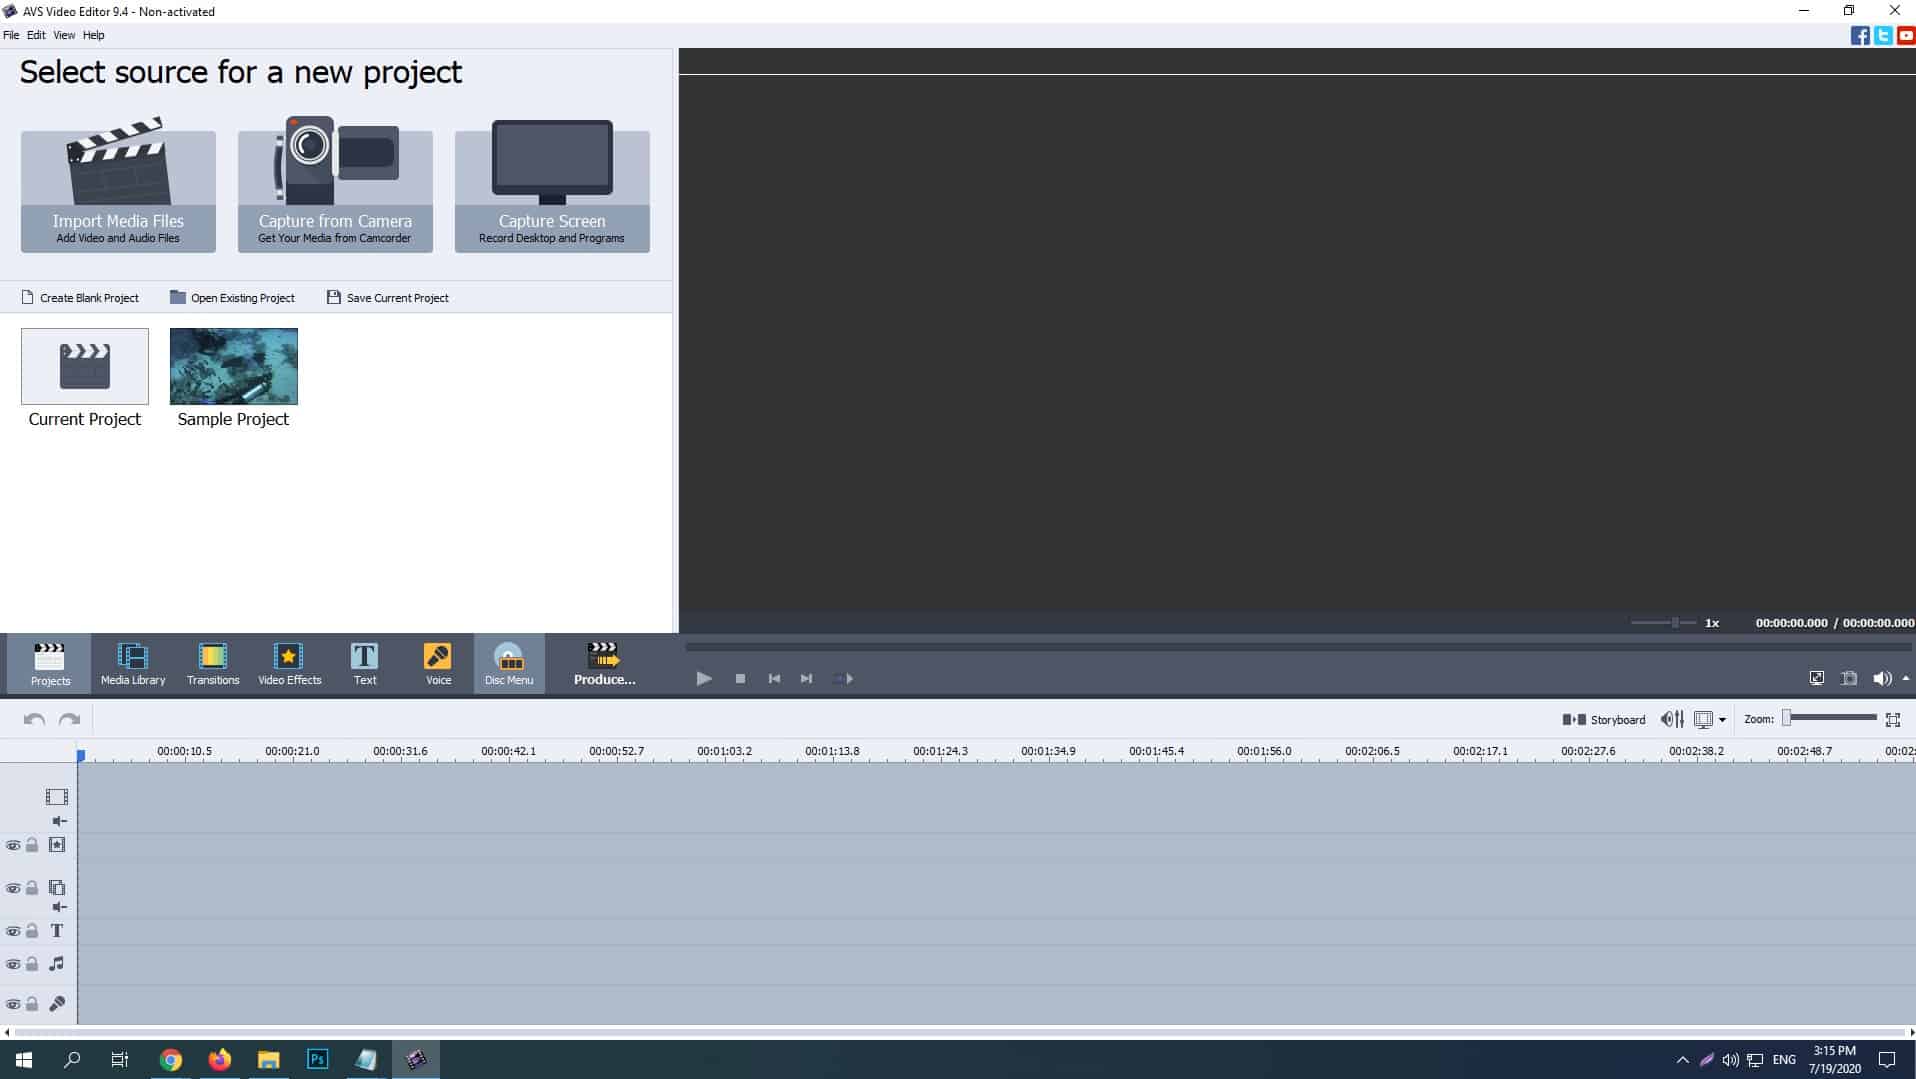Redo the last action
Image resolution: width=1916 pixels, height=1079 pixels.
(69, 719)
